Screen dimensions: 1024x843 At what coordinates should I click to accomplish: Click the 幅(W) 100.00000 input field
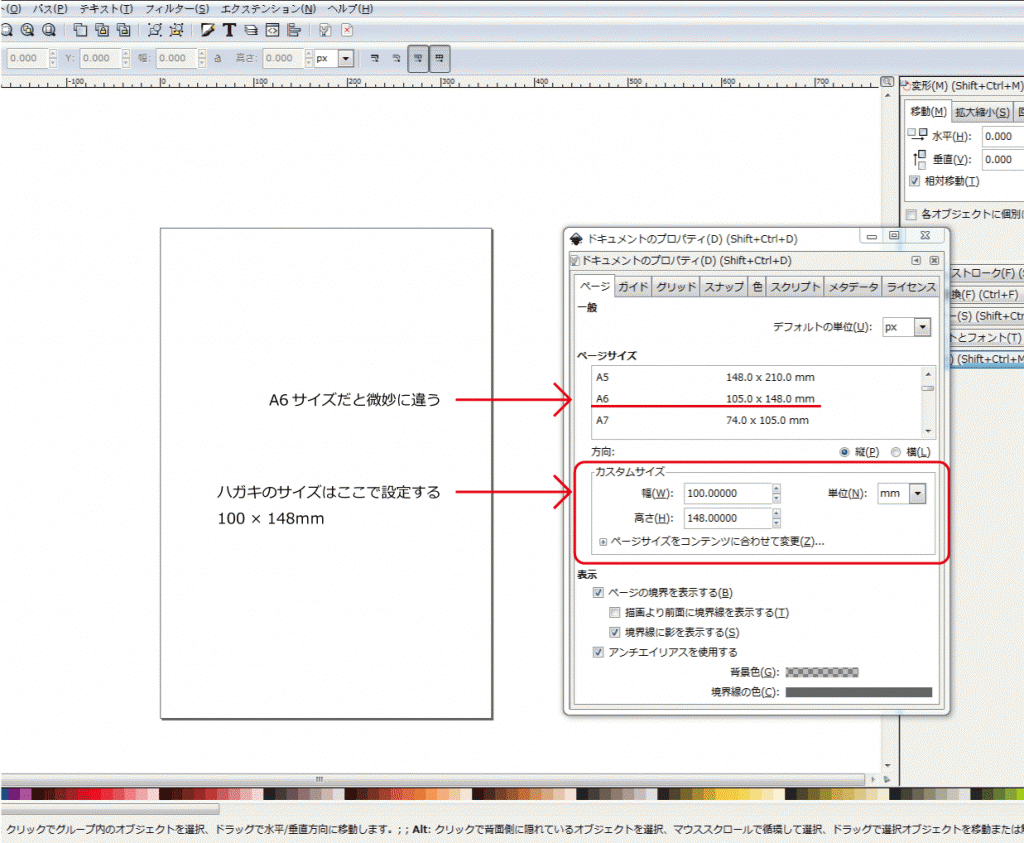click(x=728, y=494)
